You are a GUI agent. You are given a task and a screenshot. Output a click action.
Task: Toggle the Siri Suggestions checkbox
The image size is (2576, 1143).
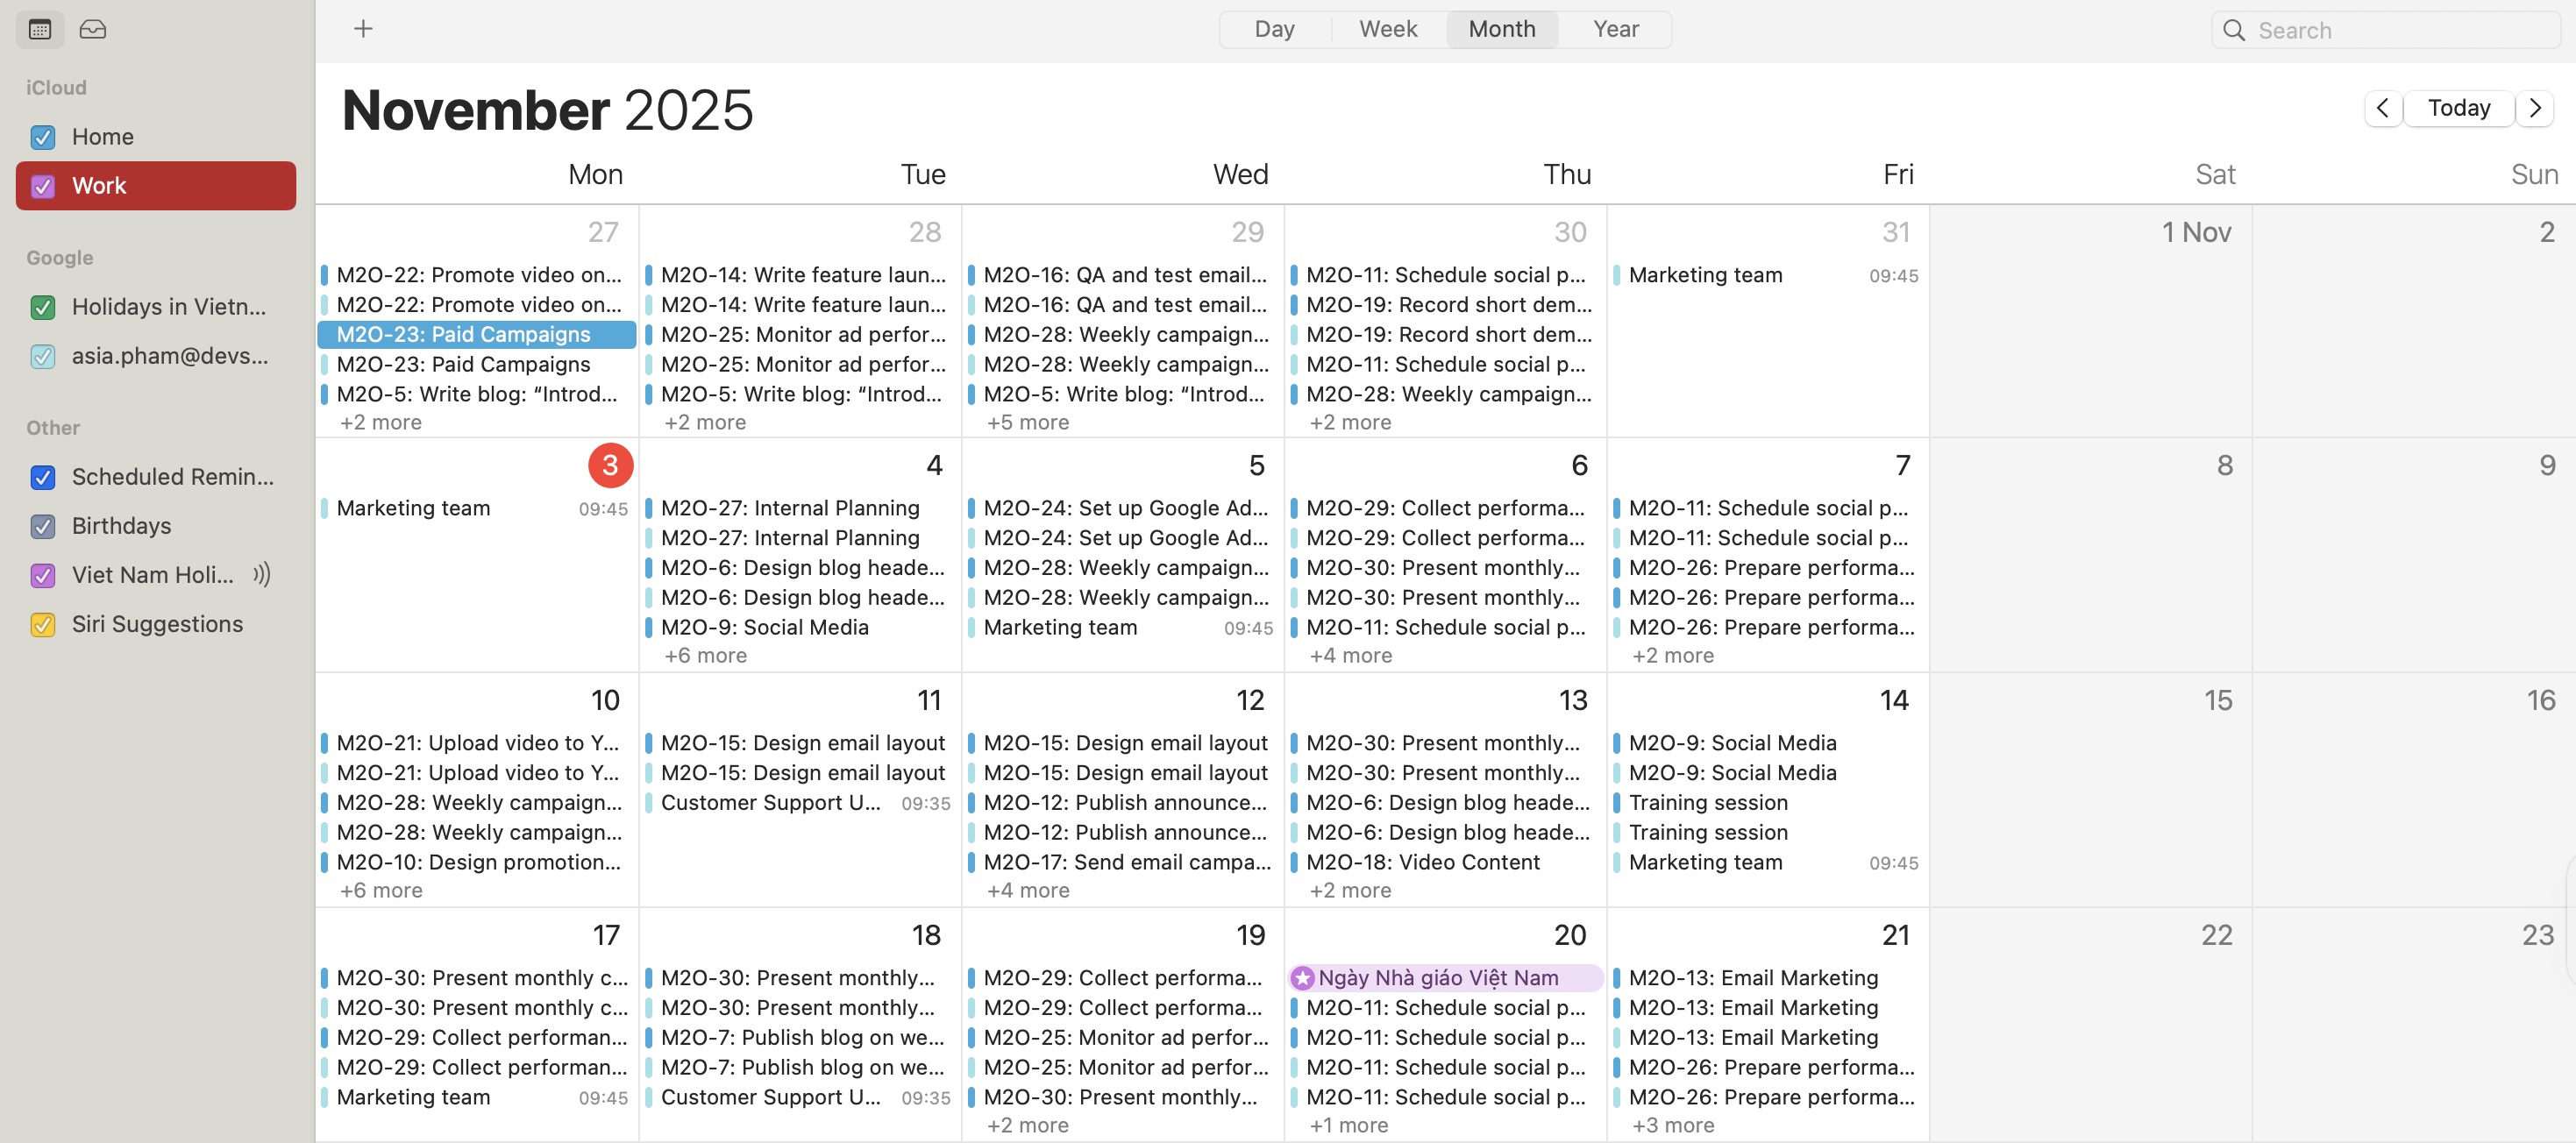43,624
